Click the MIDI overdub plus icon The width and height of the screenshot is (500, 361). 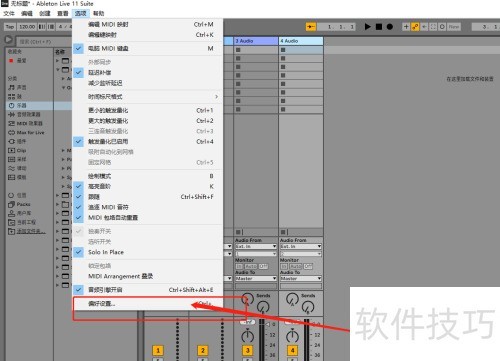(406, 26)
